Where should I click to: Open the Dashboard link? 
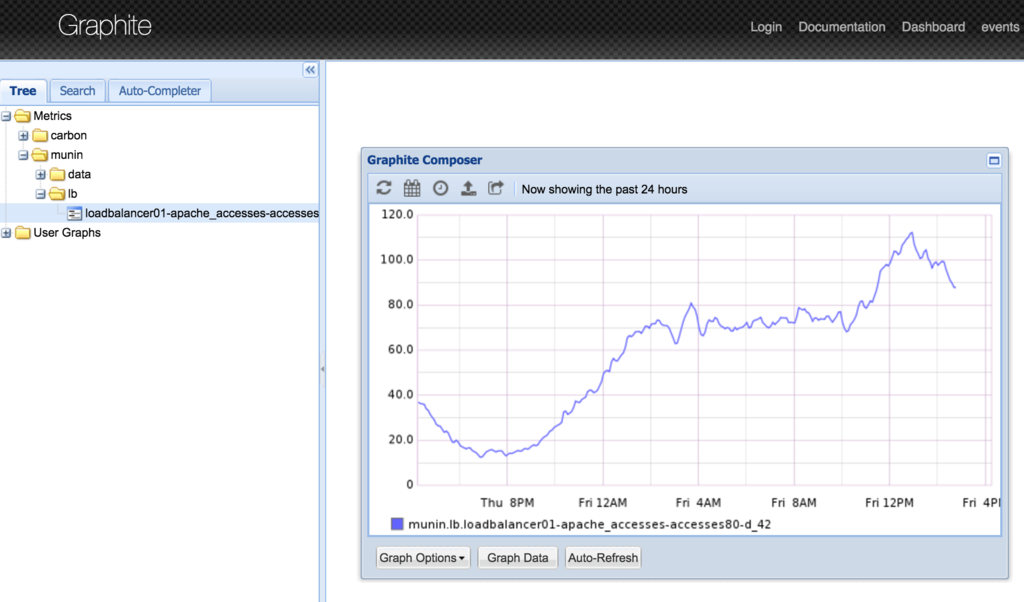click(933, 27)
